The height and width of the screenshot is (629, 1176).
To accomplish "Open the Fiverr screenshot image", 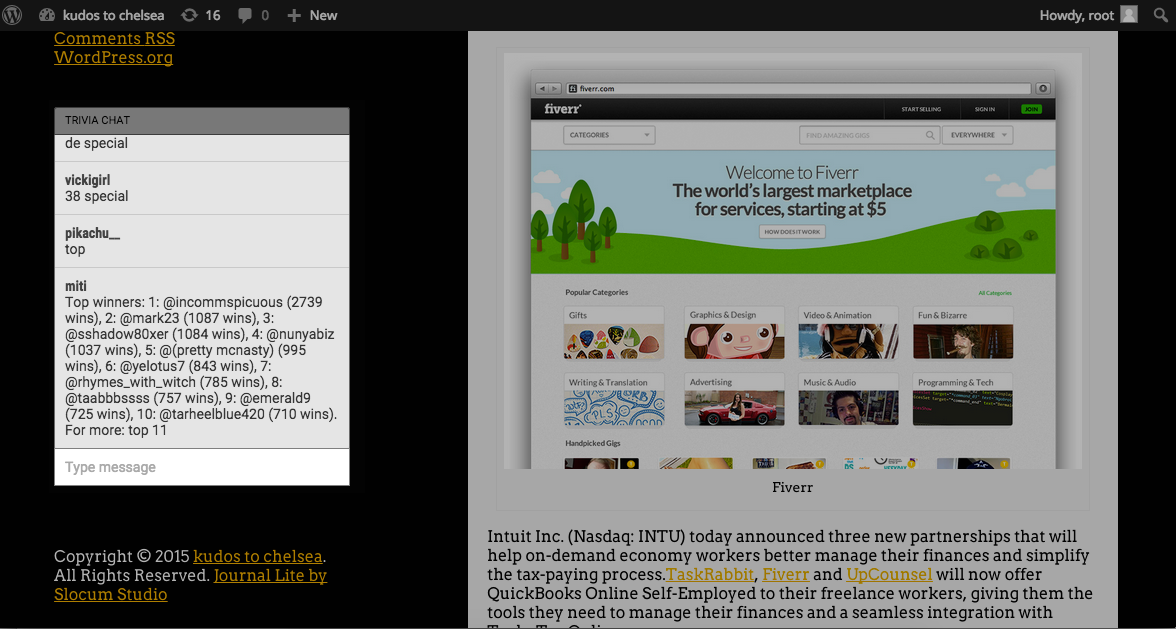I will (793, 261).
